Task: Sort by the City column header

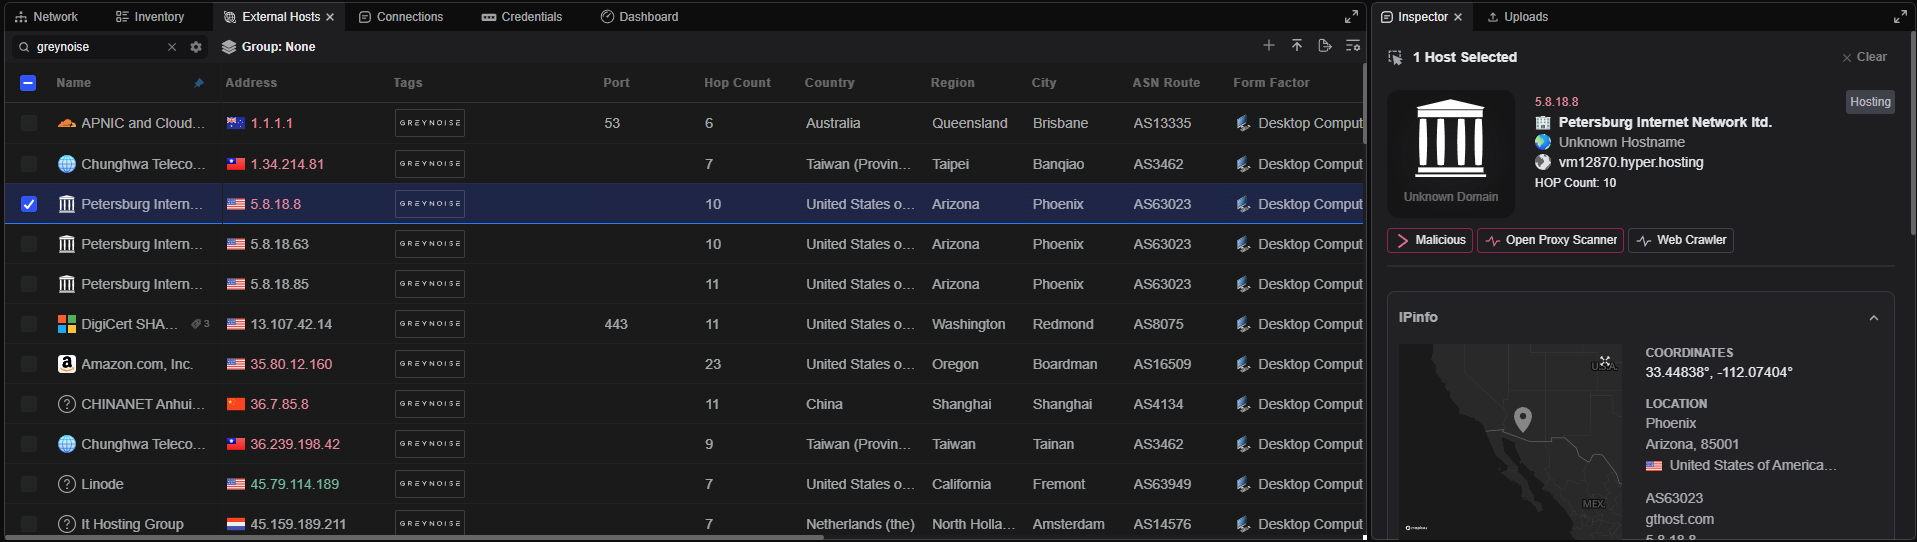Action: coord(1044,83)
